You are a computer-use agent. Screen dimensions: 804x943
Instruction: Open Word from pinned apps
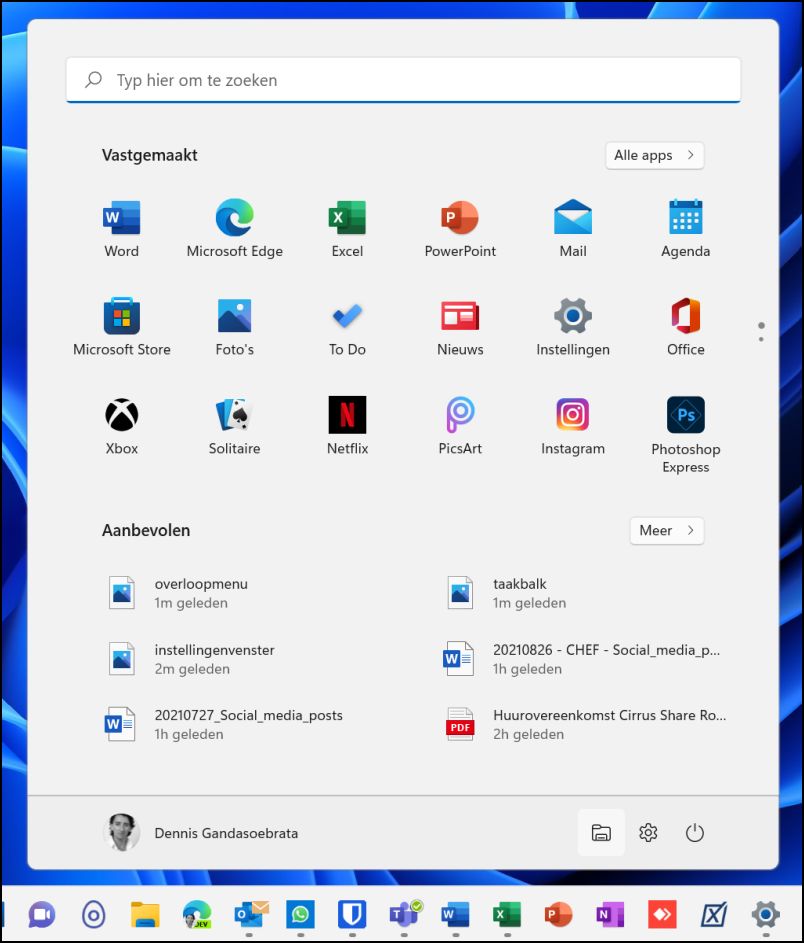pyautogui.click(x=121, y=229)
